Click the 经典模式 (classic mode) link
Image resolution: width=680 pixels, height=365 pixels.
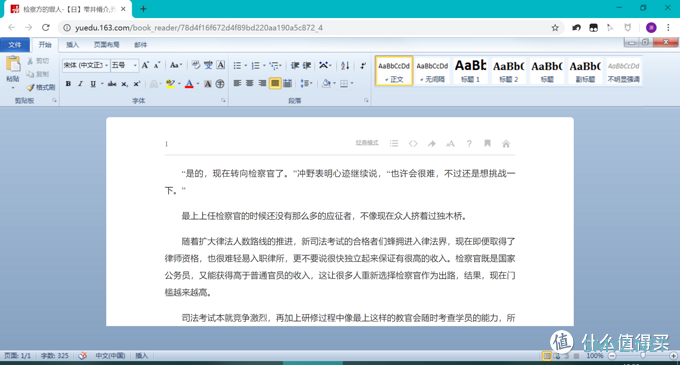click(367, 143)
